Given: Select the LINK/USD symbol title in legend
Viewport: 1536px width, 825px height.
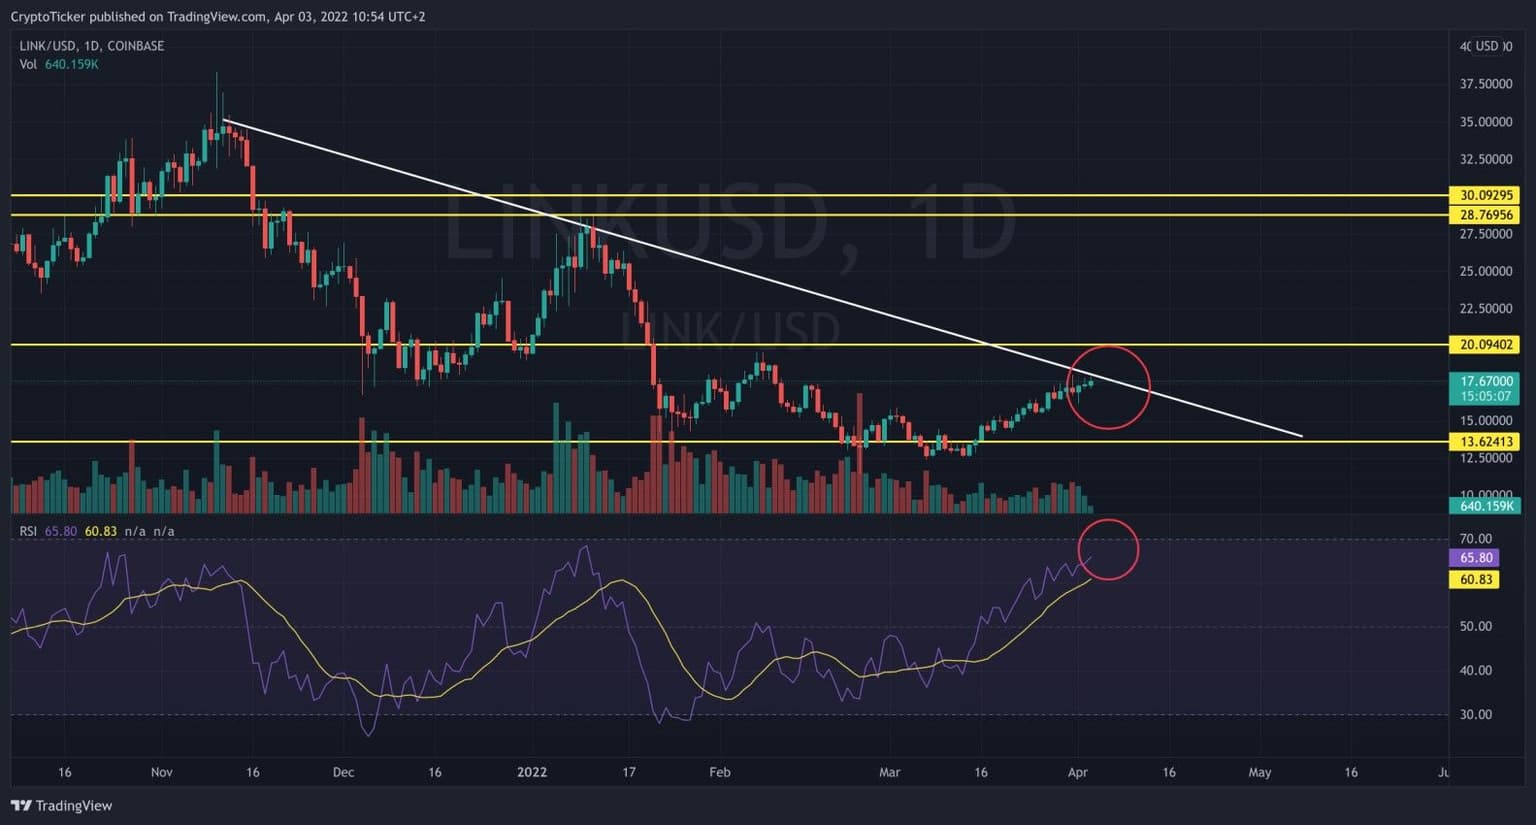Looking at the screenshot, I should coord(91,46).
